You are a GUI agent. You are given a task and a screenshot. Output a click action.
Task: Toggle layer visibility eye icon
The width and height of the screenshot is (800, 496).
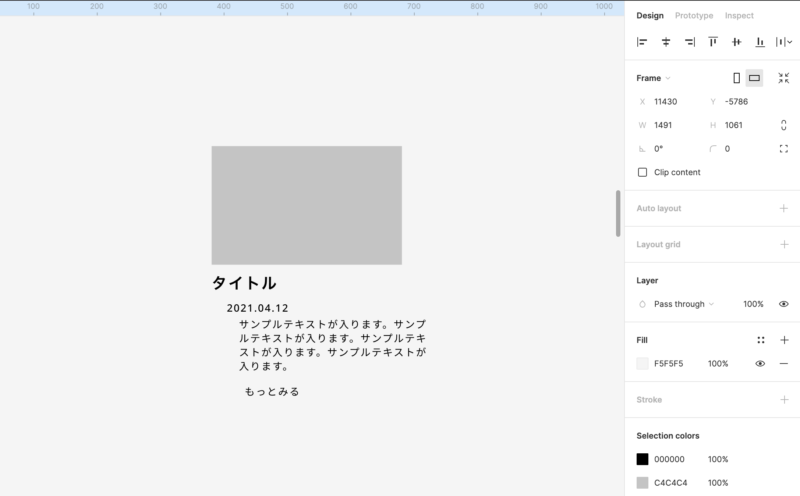[784, 304]
